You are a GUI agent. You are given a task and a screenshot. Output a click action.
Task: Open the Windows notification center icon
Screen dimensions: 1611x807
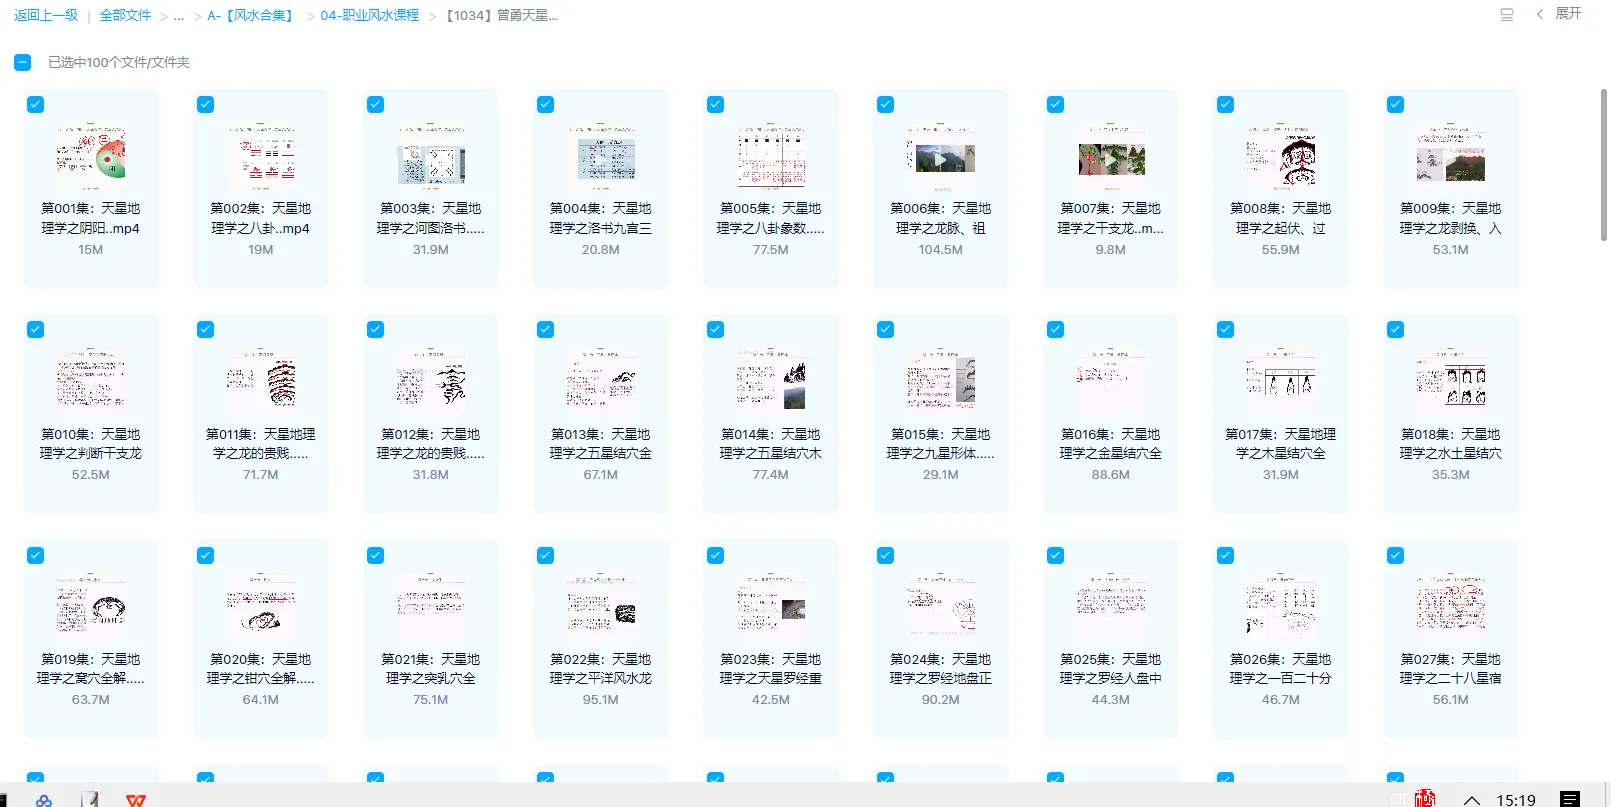pyautogui.click(x=1570, y=799)
